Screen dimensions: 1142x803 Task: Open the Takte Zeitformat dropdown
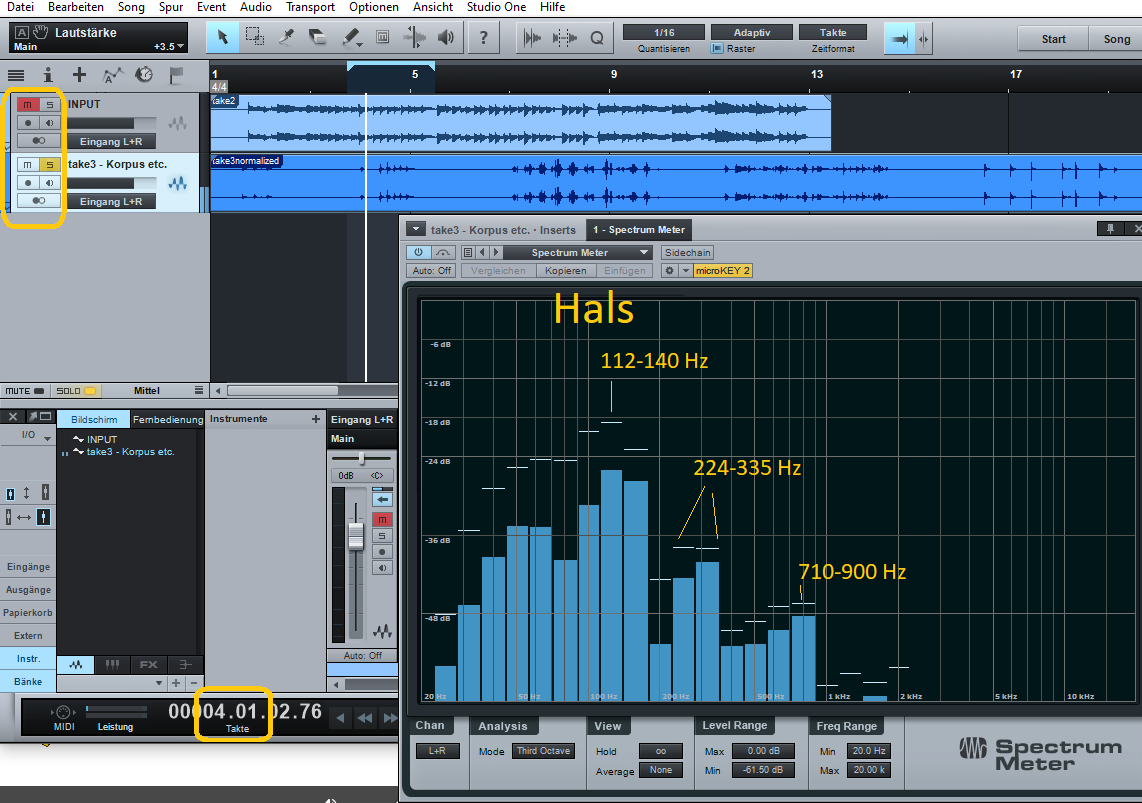pos(833,33)
